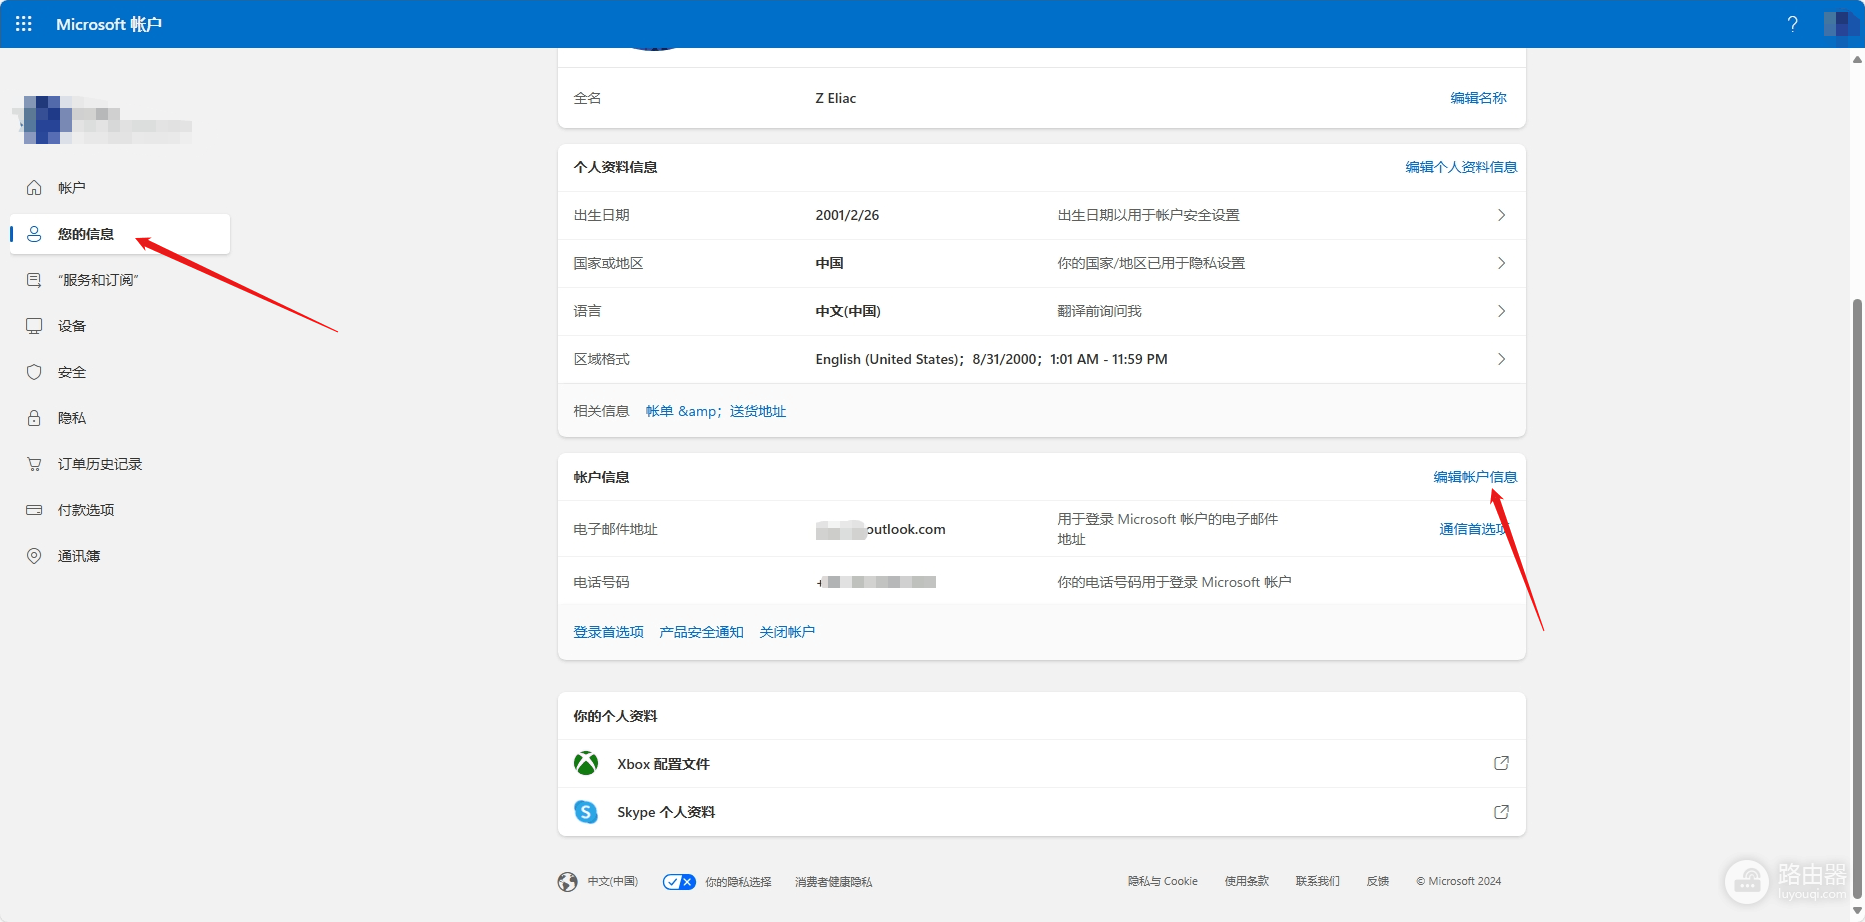Open Xbox 配置文件 row
The width and height of the screenshot is (1865, 922).
[1042, 764]
